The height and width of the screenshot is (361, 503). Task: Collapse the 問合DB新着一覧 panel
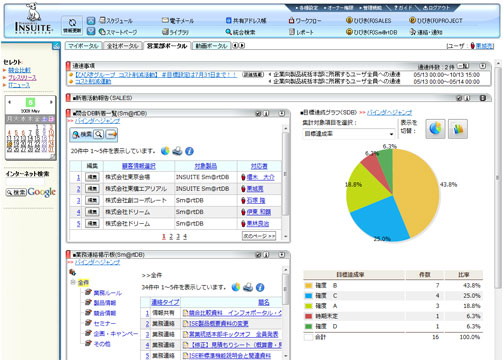[282, 113]
